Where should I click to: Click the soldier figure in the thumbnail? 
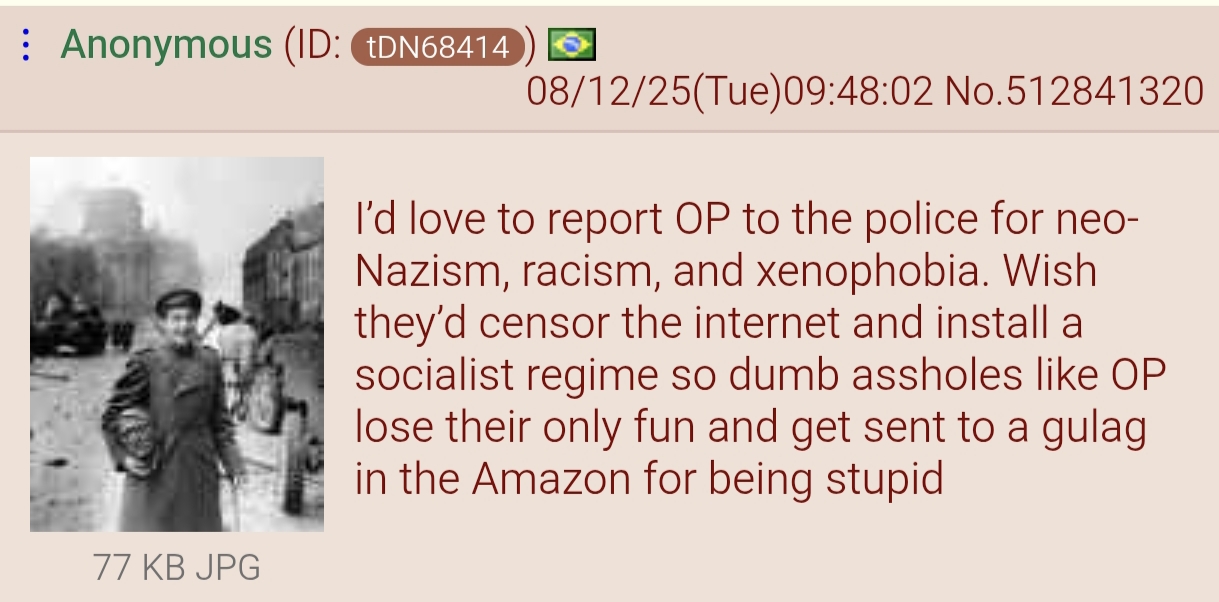tap(170, 410)
